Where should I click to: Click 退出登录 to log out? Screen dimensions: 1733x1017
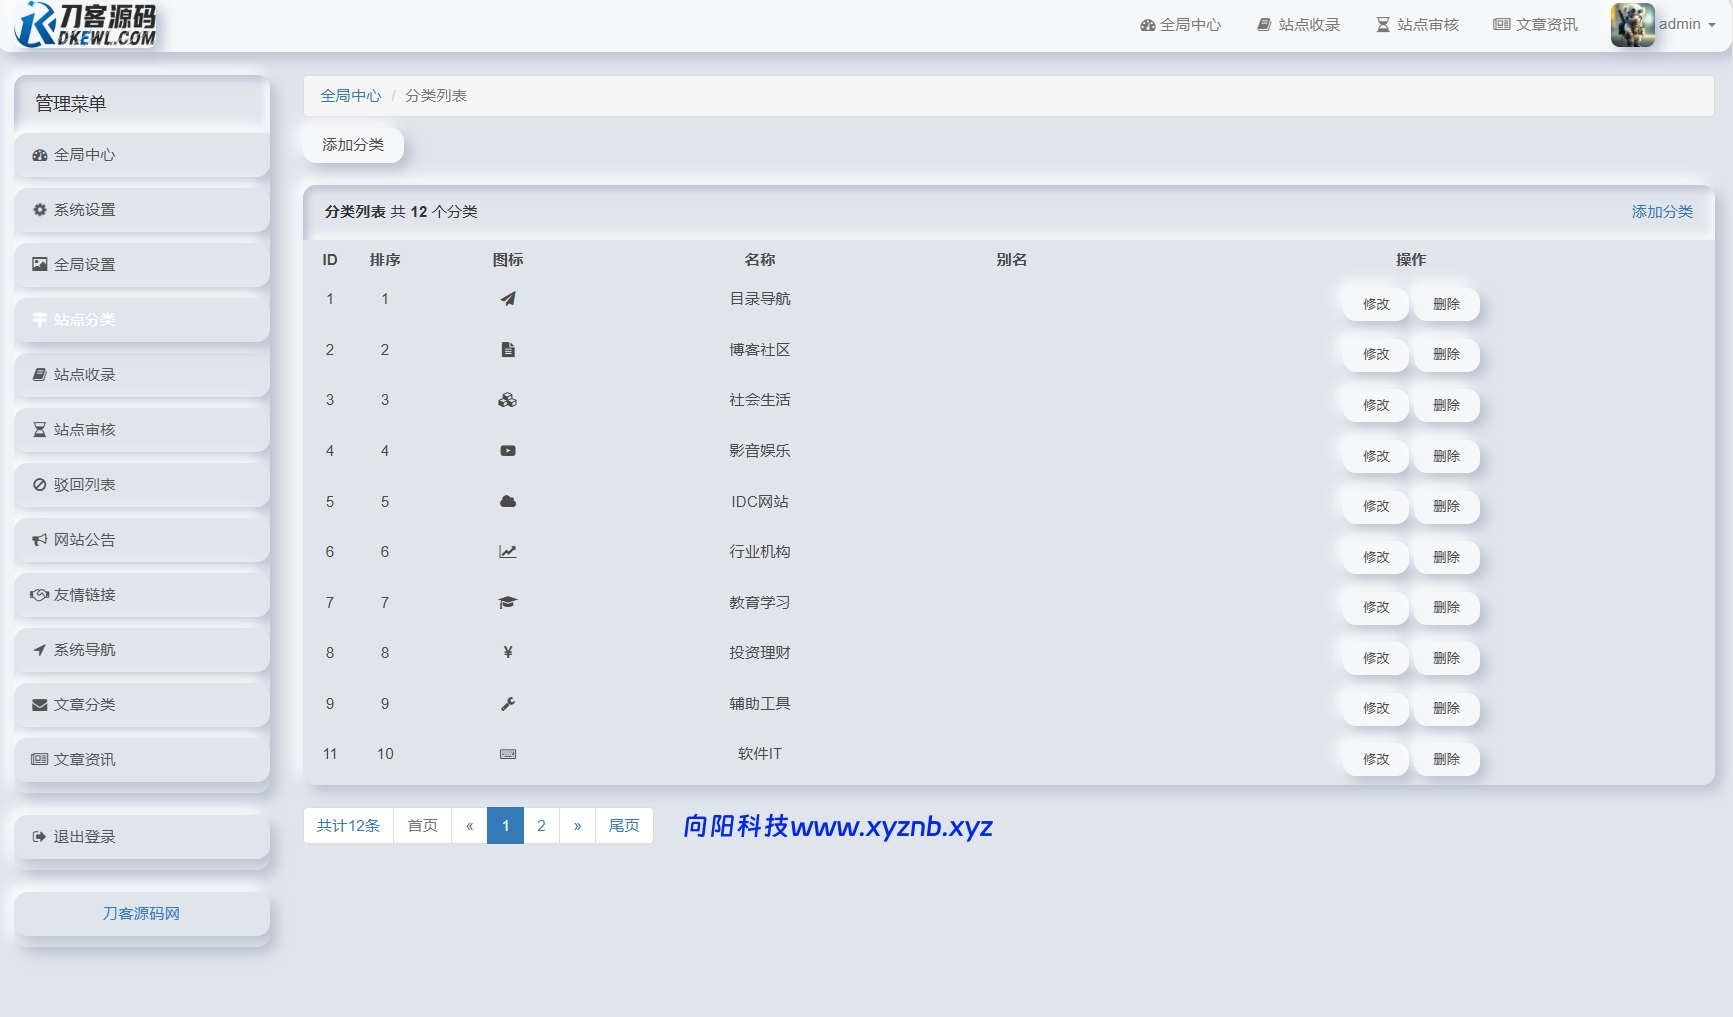pos(142,837)
